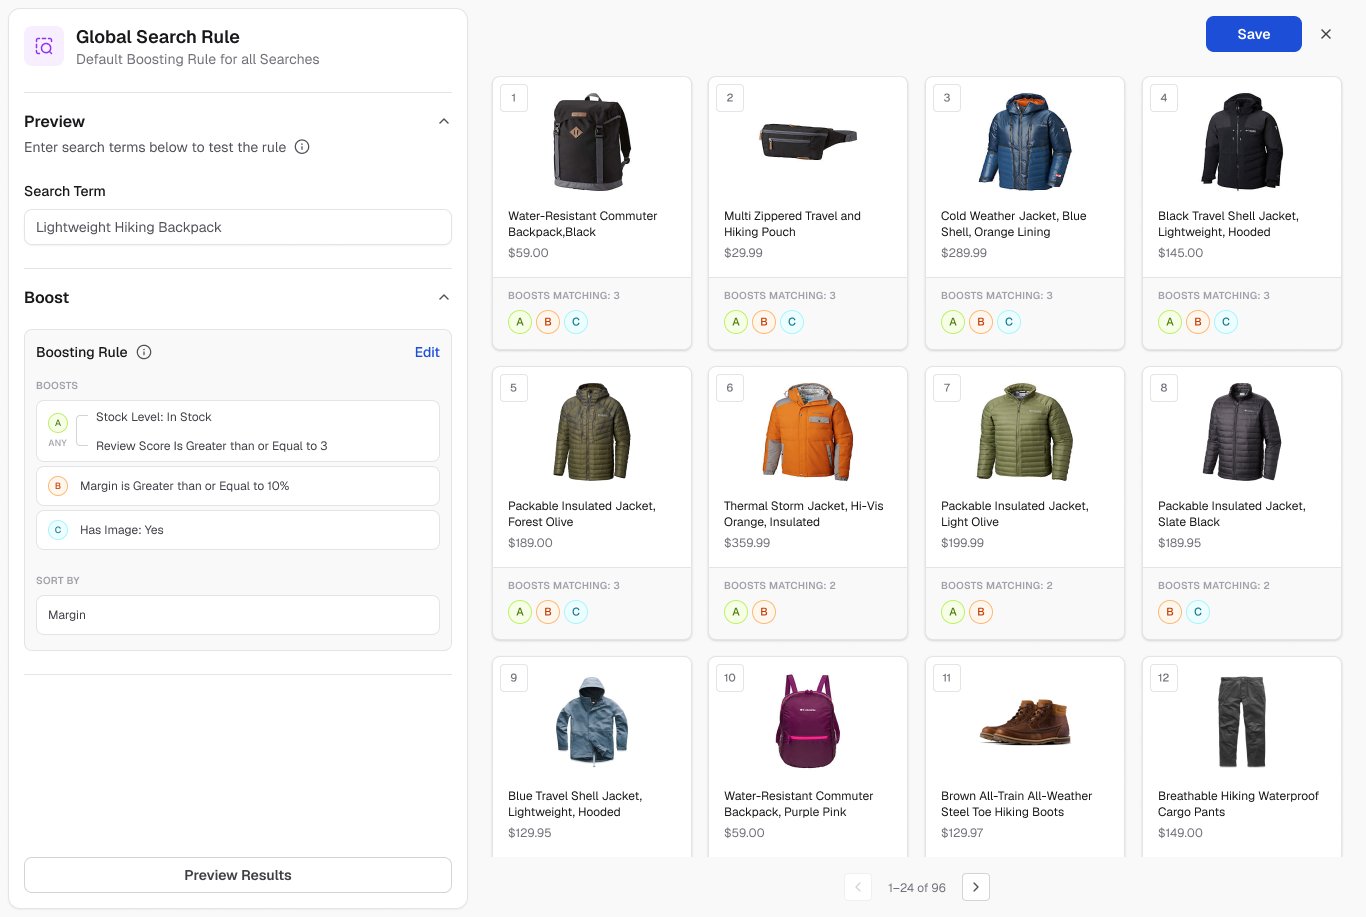
Task: Click the B badge next to Margin boost
Action: (58, 486)
